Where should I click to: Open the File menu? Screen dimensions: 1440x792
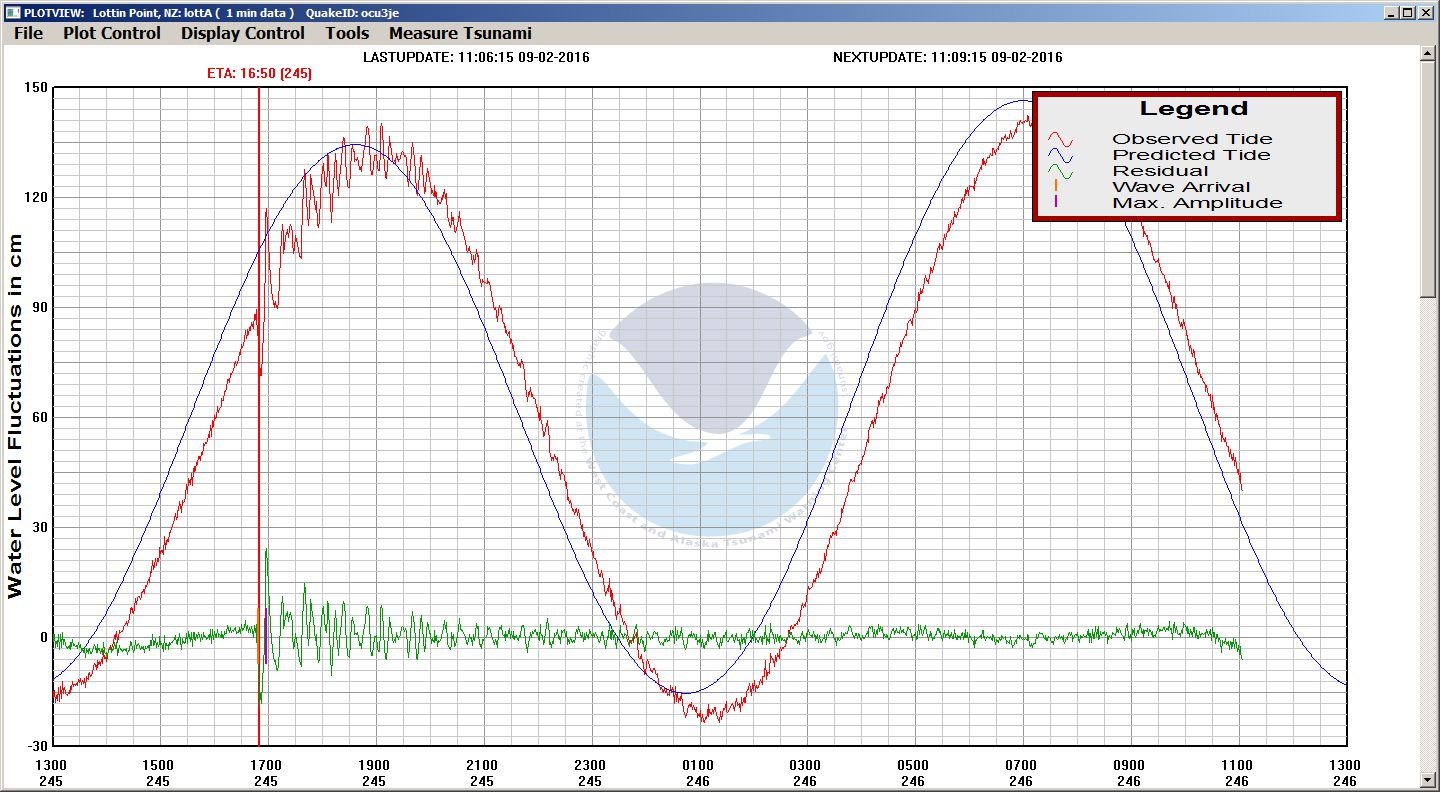tap(28, 33)
